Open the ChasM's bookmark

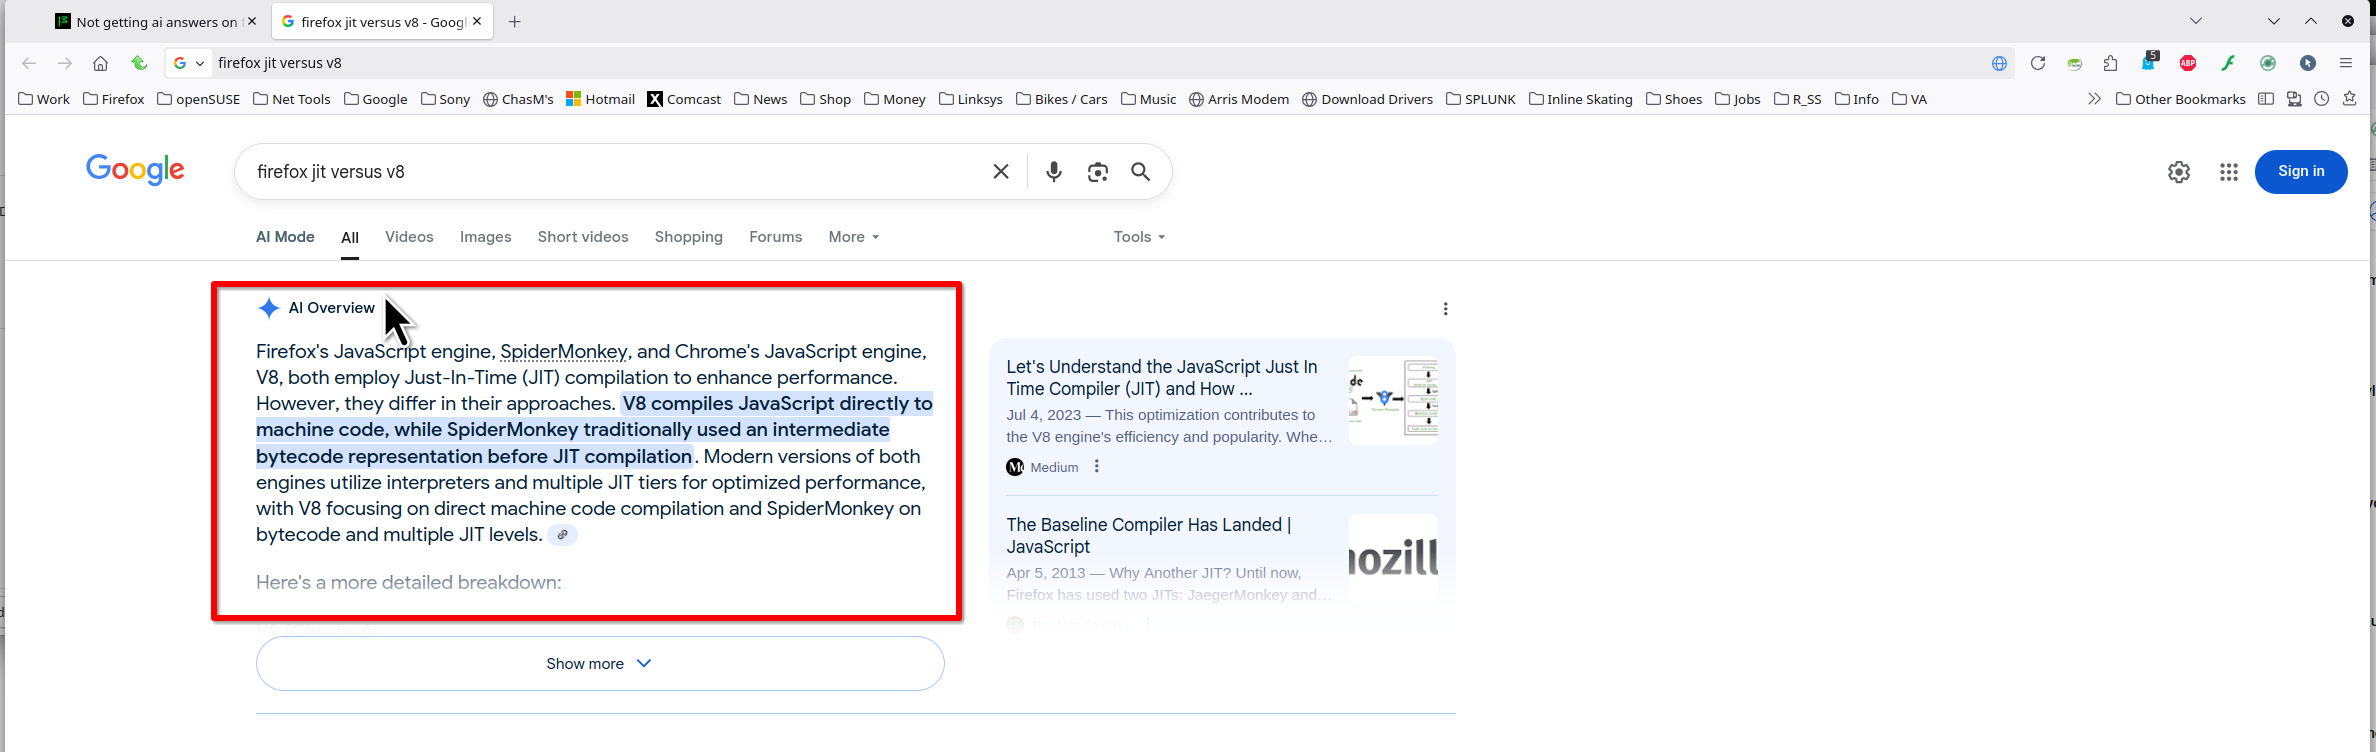(x=518, y=99)
